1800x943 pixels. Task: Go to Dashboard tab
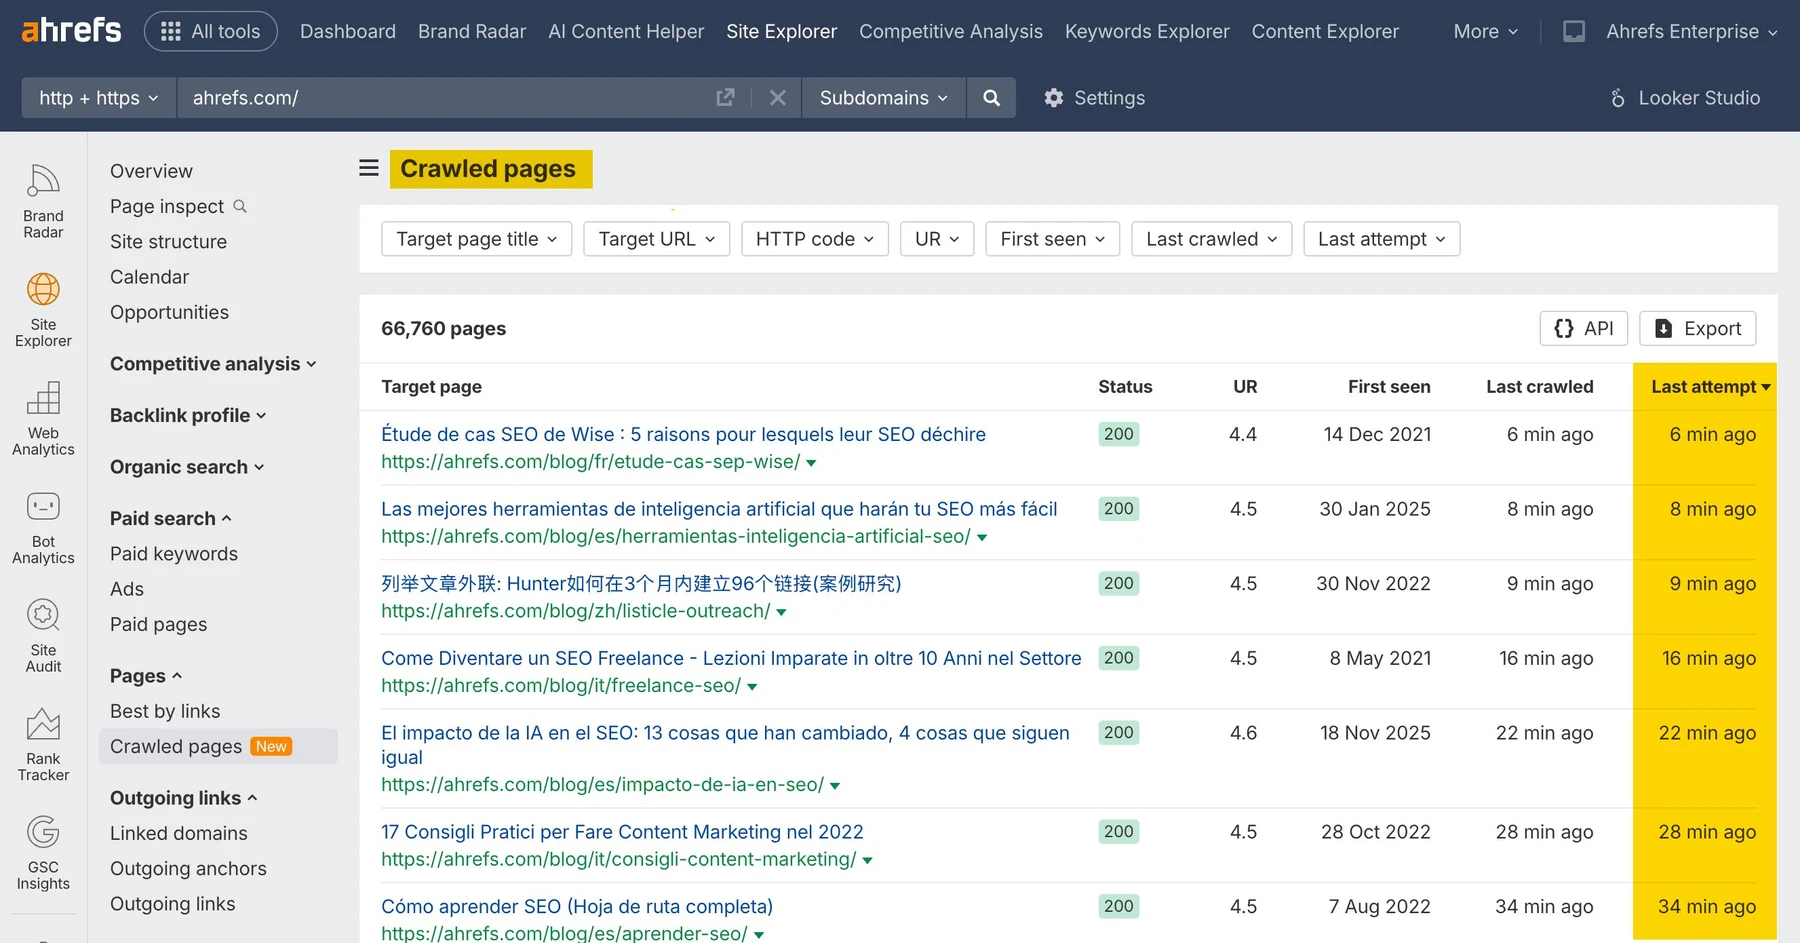point(348,31)
